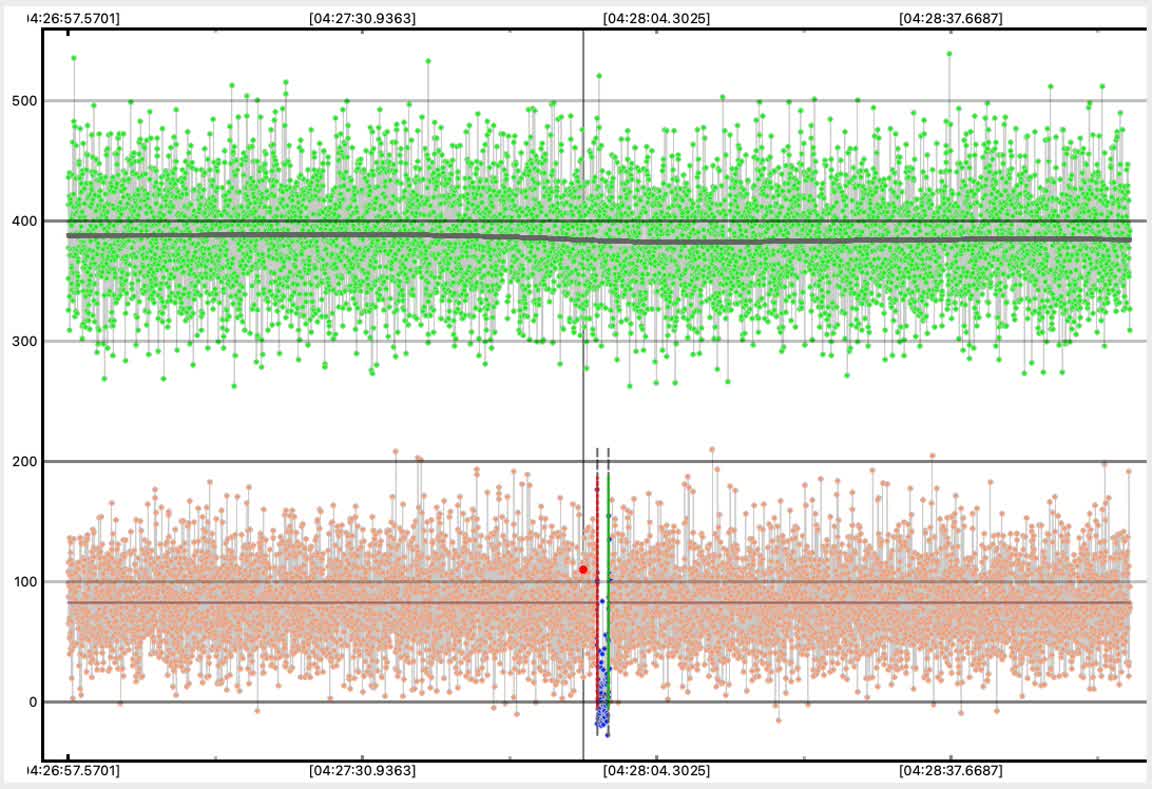Screen dimensions: 1152x789
Task: Click upper axis timestamp 04:28:37.6687
Action: pyautogui.click(x=951, y=18)
